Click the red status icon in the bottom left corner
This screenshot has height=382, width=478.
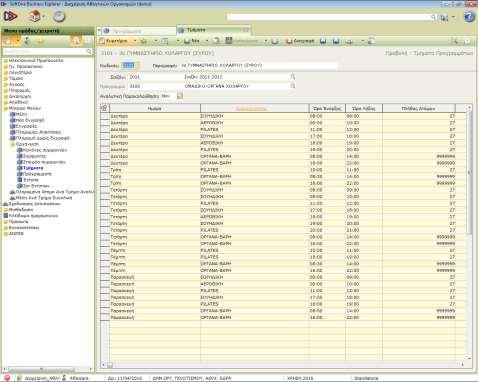click(7, 378)
